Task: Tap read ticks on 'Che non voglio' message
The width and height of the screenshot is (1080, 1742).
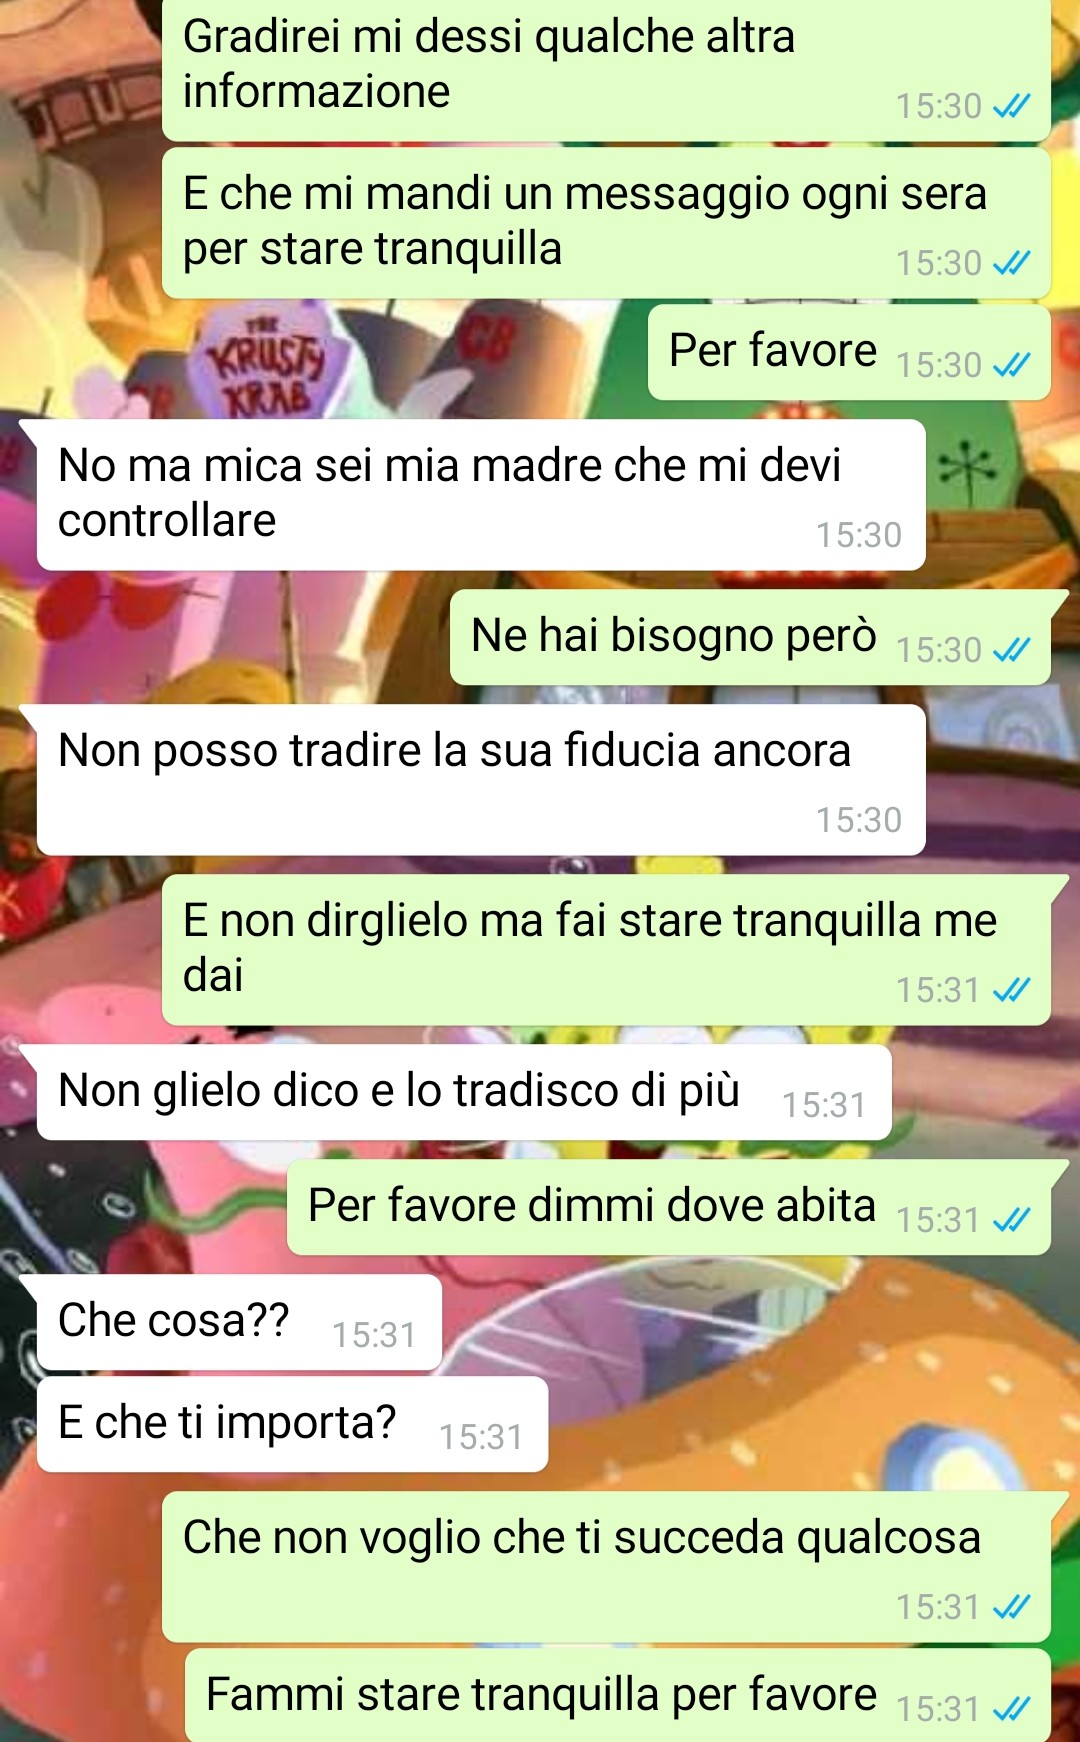Action: pos(1011,1607)
